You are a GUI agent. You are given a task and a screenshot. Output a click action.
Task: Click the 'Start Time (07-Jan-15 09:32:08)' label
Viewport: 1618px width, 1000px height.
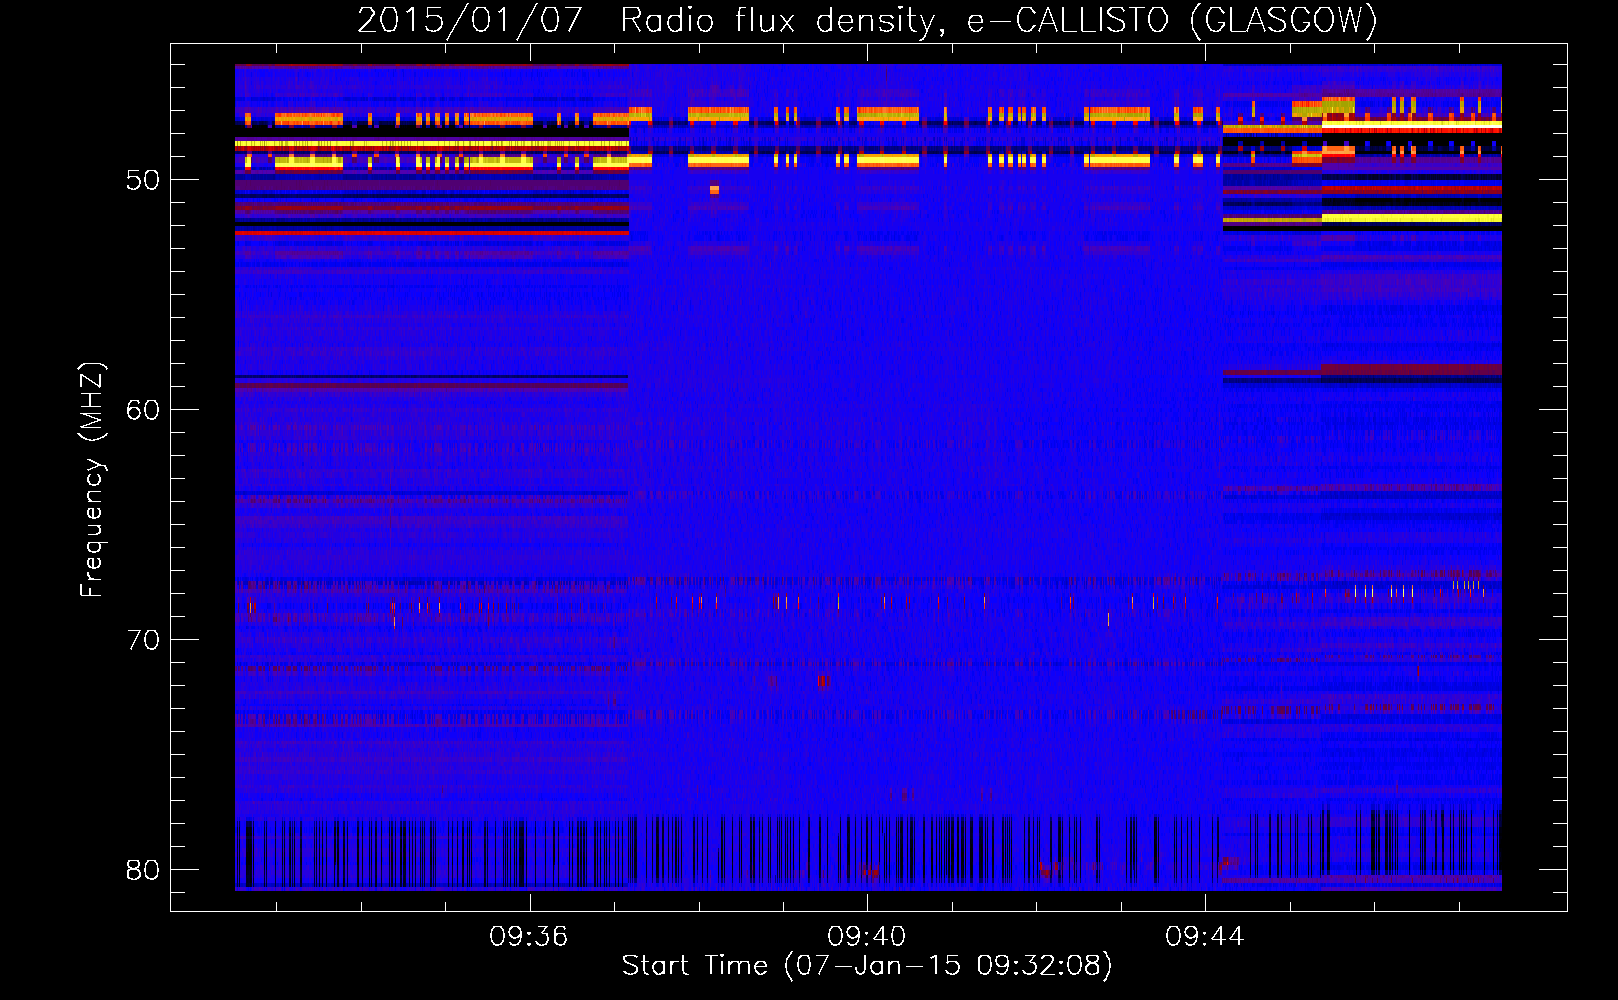[867, 965]
